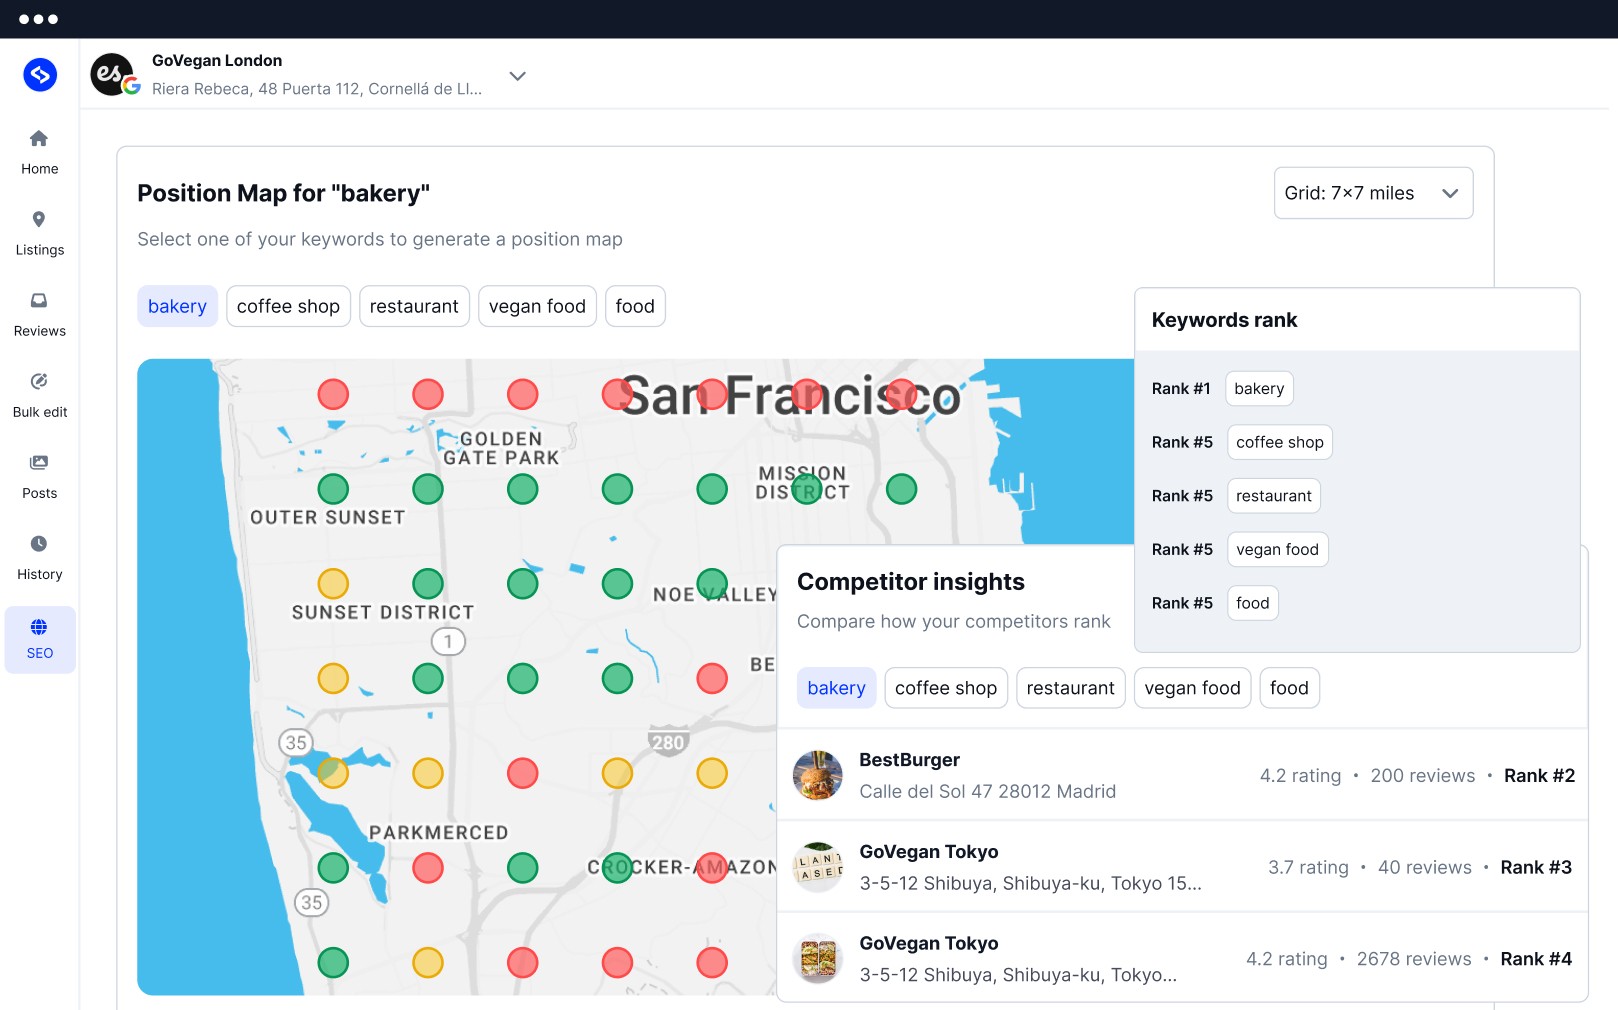Open Reviews inbox icon in sidebar
The height and width of the screenshot is (1010, 1618).
click(x=39, y=301)
